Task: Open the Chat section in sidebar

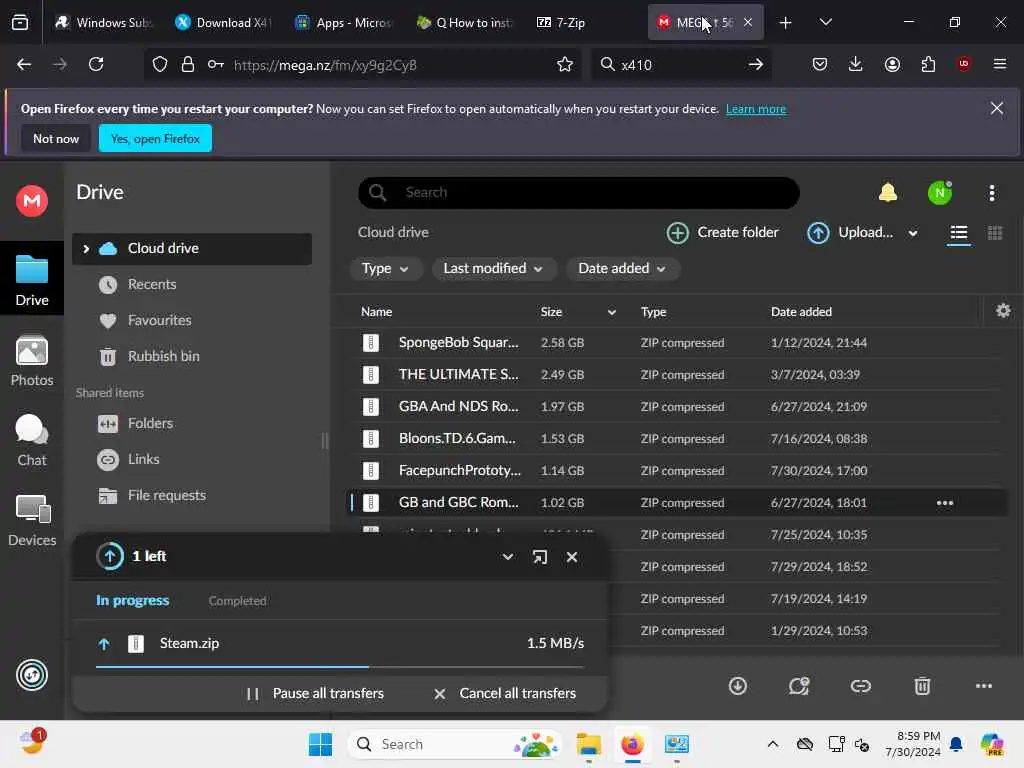Action: click(x=31, y=441)
